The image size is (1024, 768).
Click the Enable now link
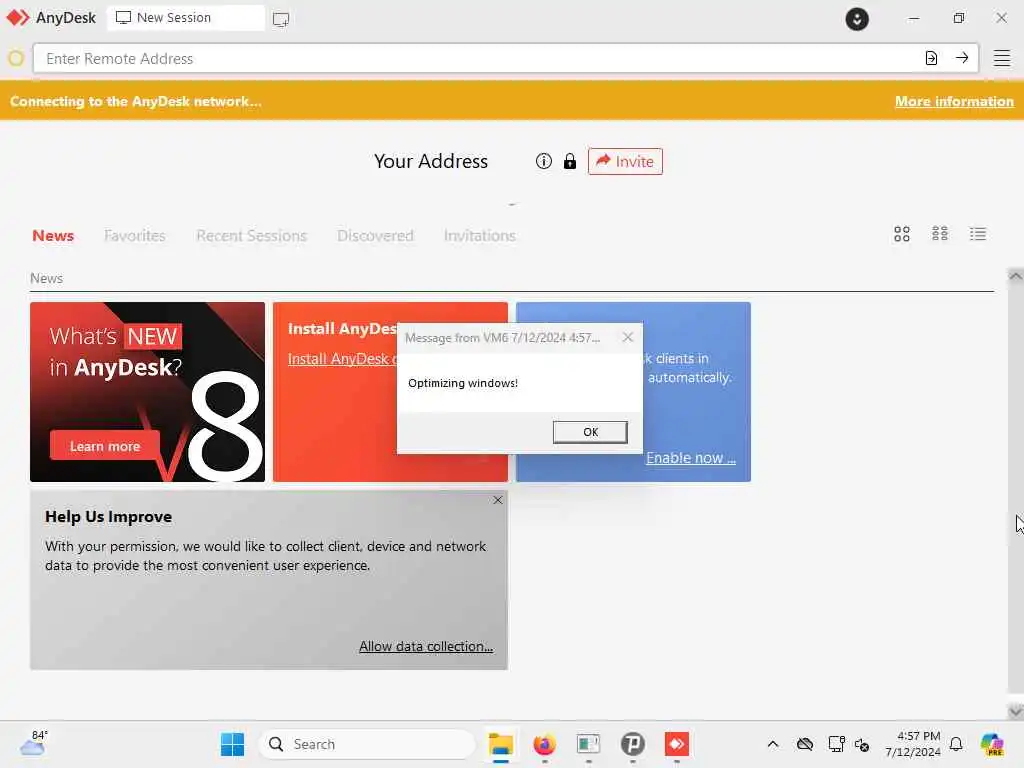coord(691,458)
